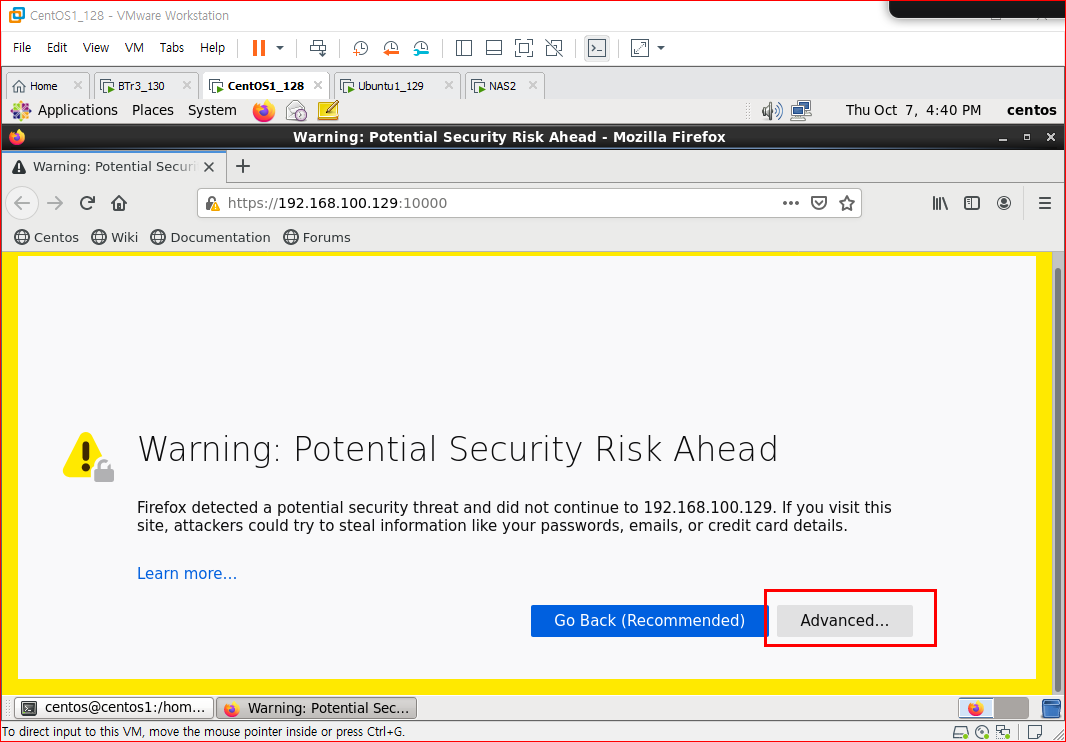The width and height of the screenshot is (1066, 742).
Task: Close the Firefox warning tab
Action: 209,167
